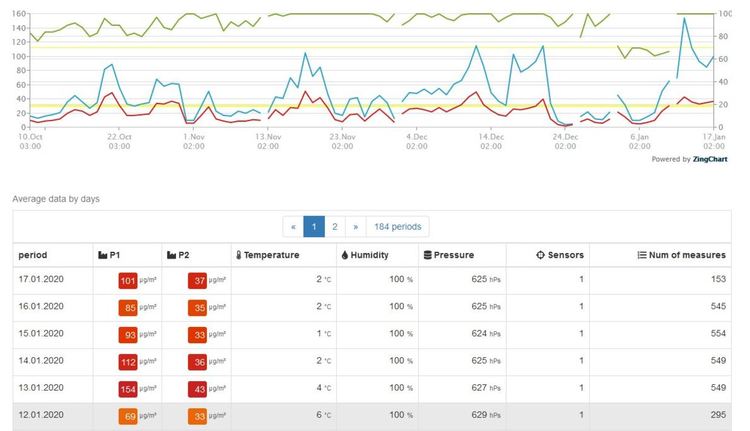This screenshot has width=750, height=431.
Task: Click the 24.Dec axis label on chart
Action: (x=565, y=142)
